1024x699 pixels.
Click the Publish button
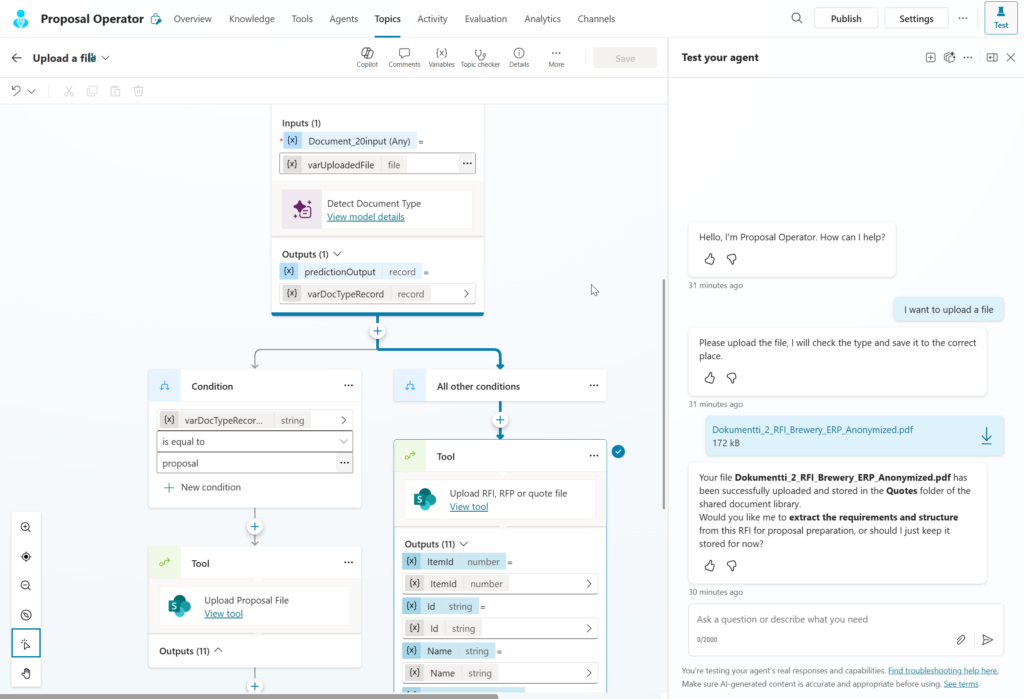(x=845, y=19)
